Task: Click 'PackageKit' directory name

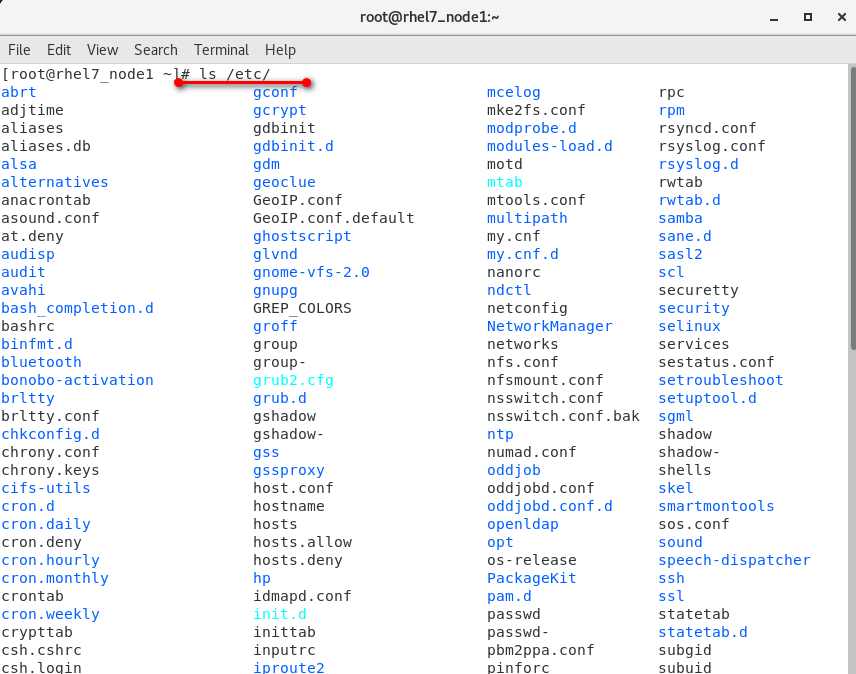Action: tap(532, 578)
